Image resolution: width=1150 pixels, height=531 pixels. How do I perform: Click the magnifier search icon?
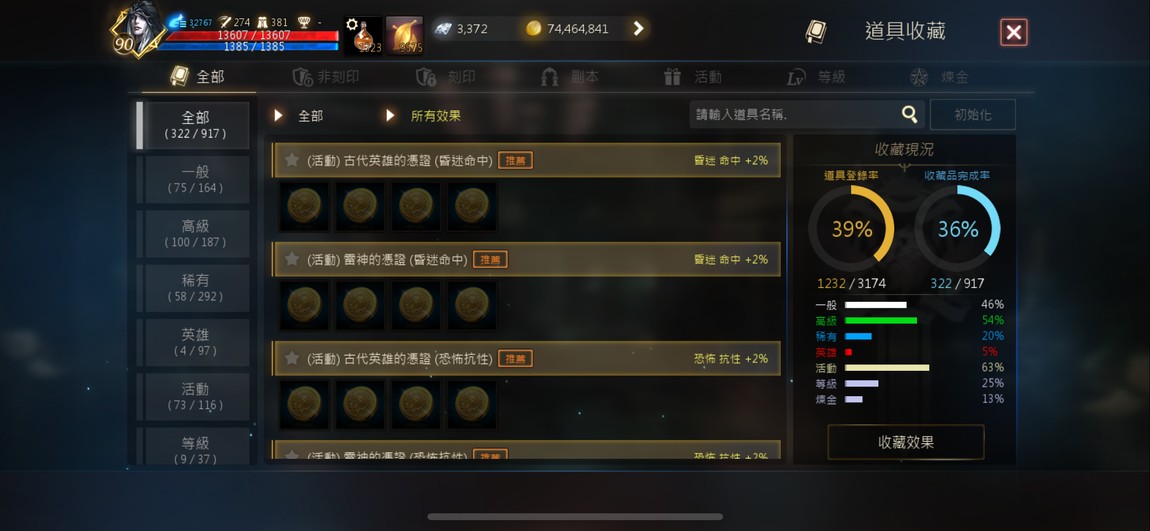click(909, 114)
